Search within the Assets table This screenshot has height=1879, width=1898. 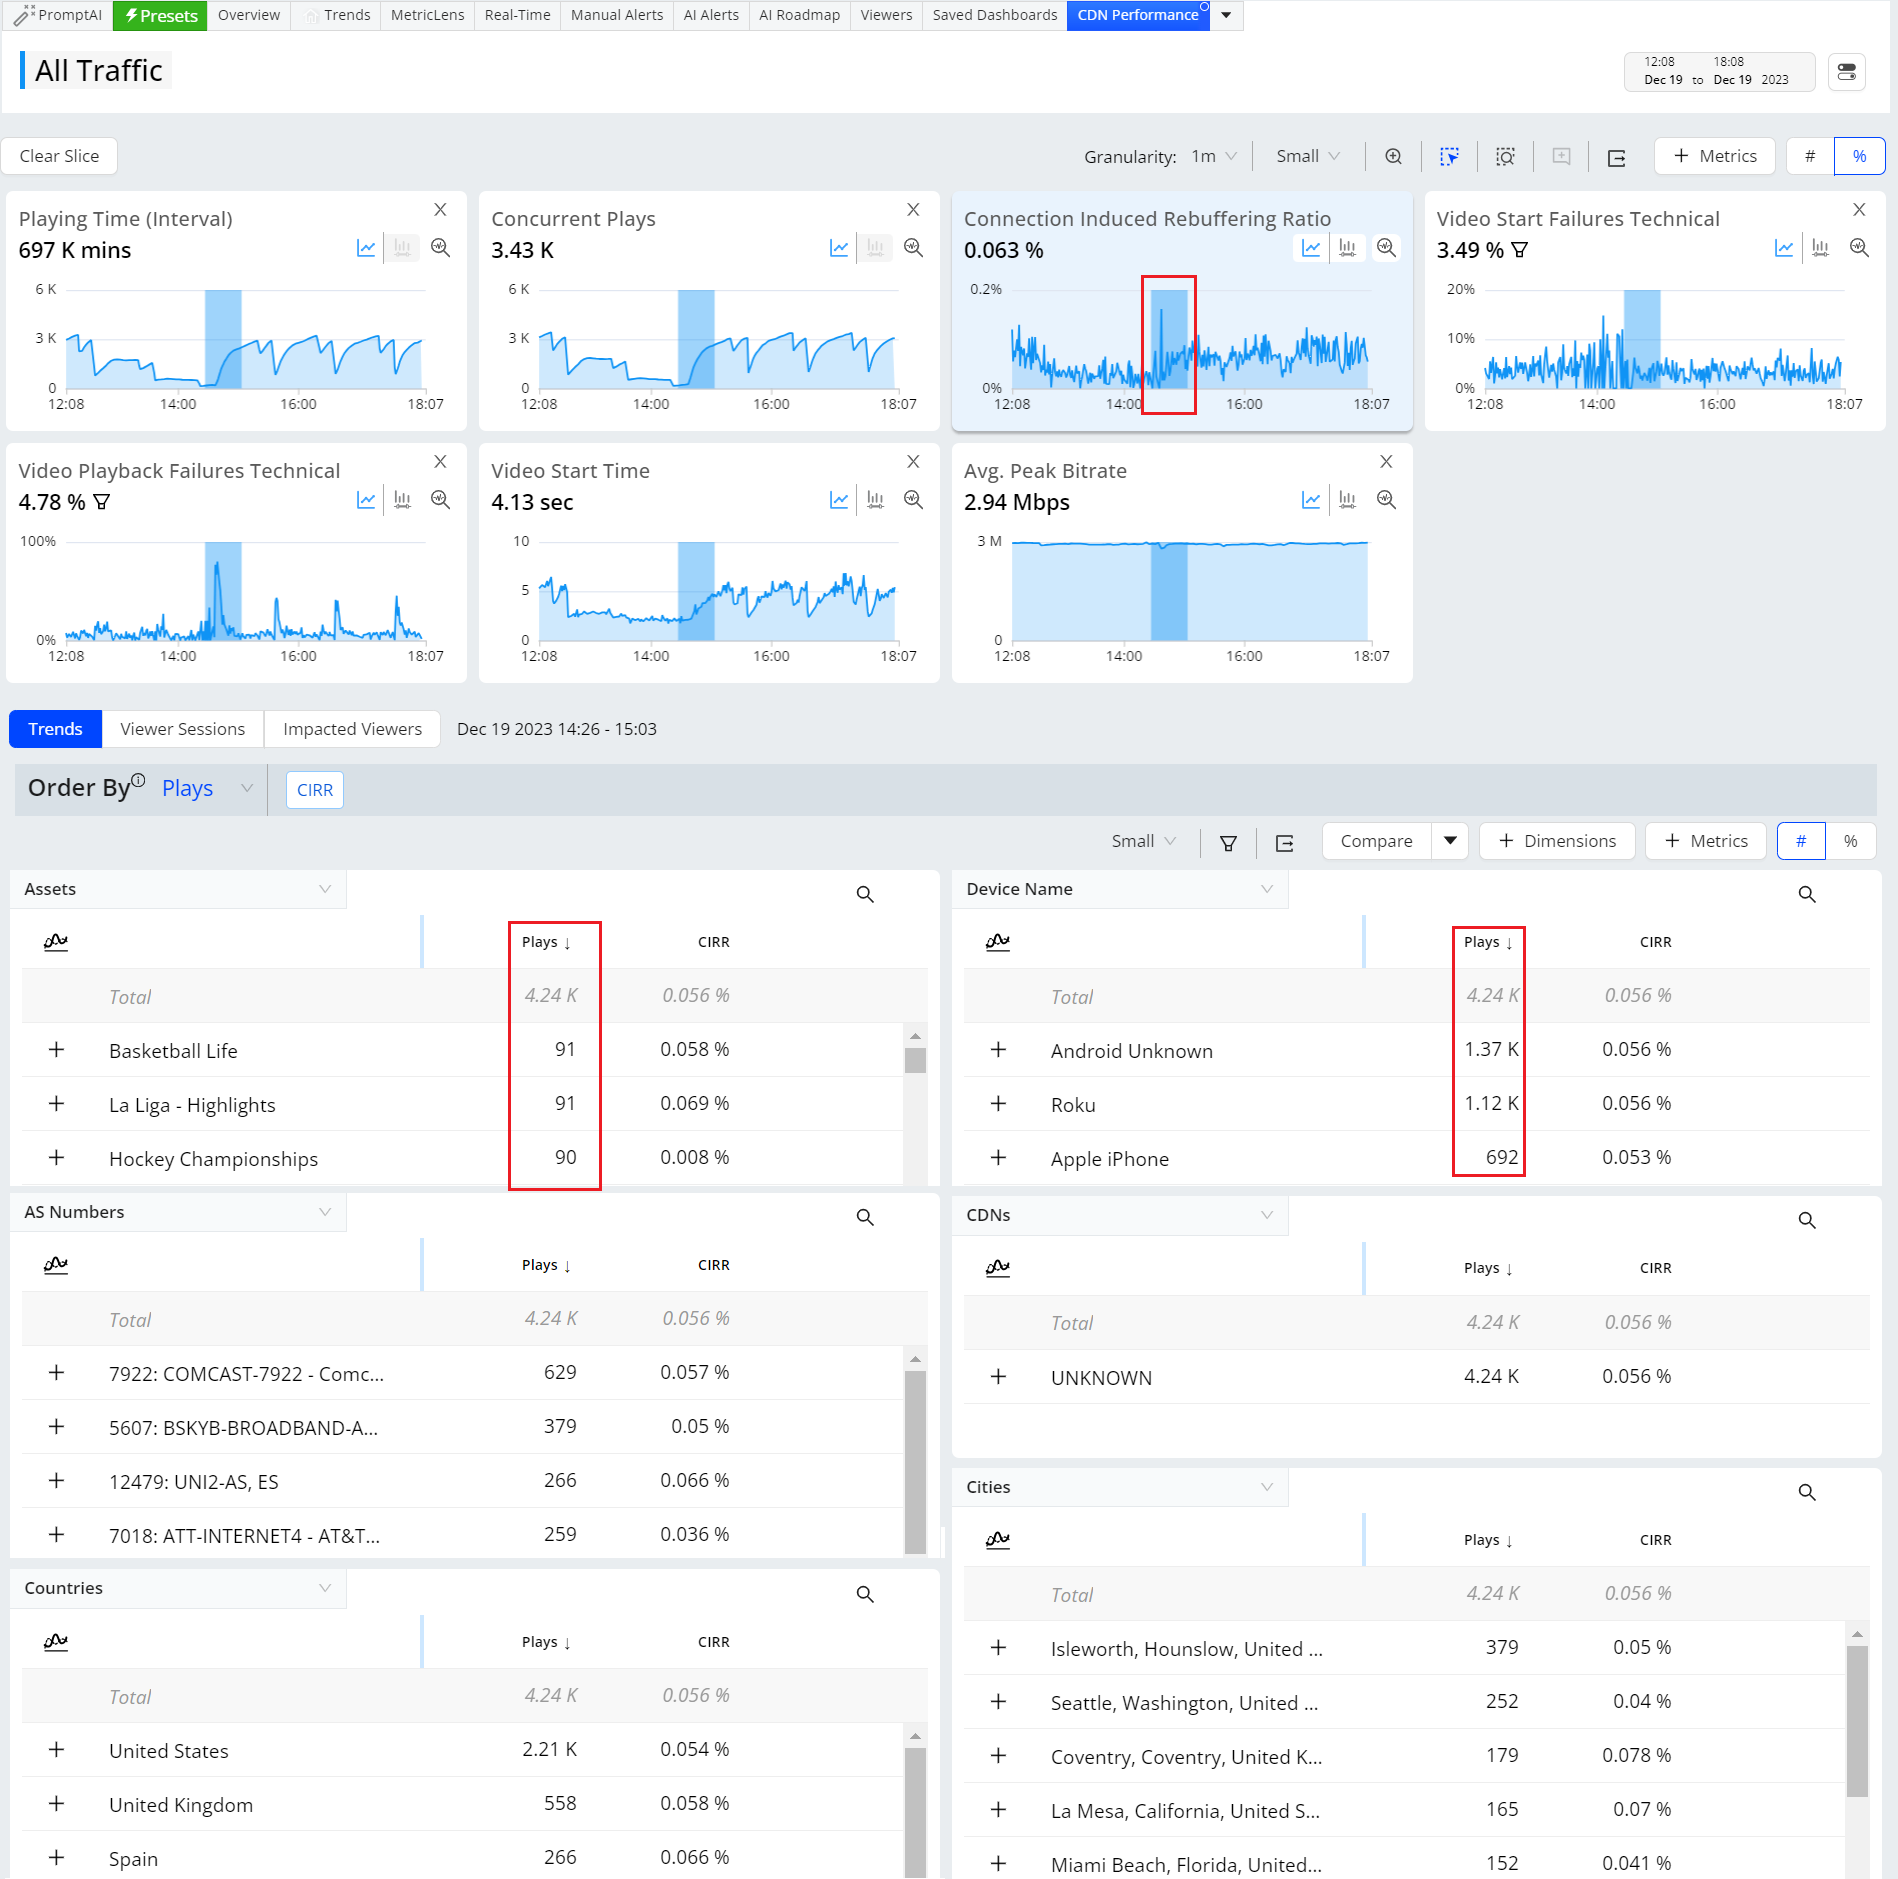point(865,894)
